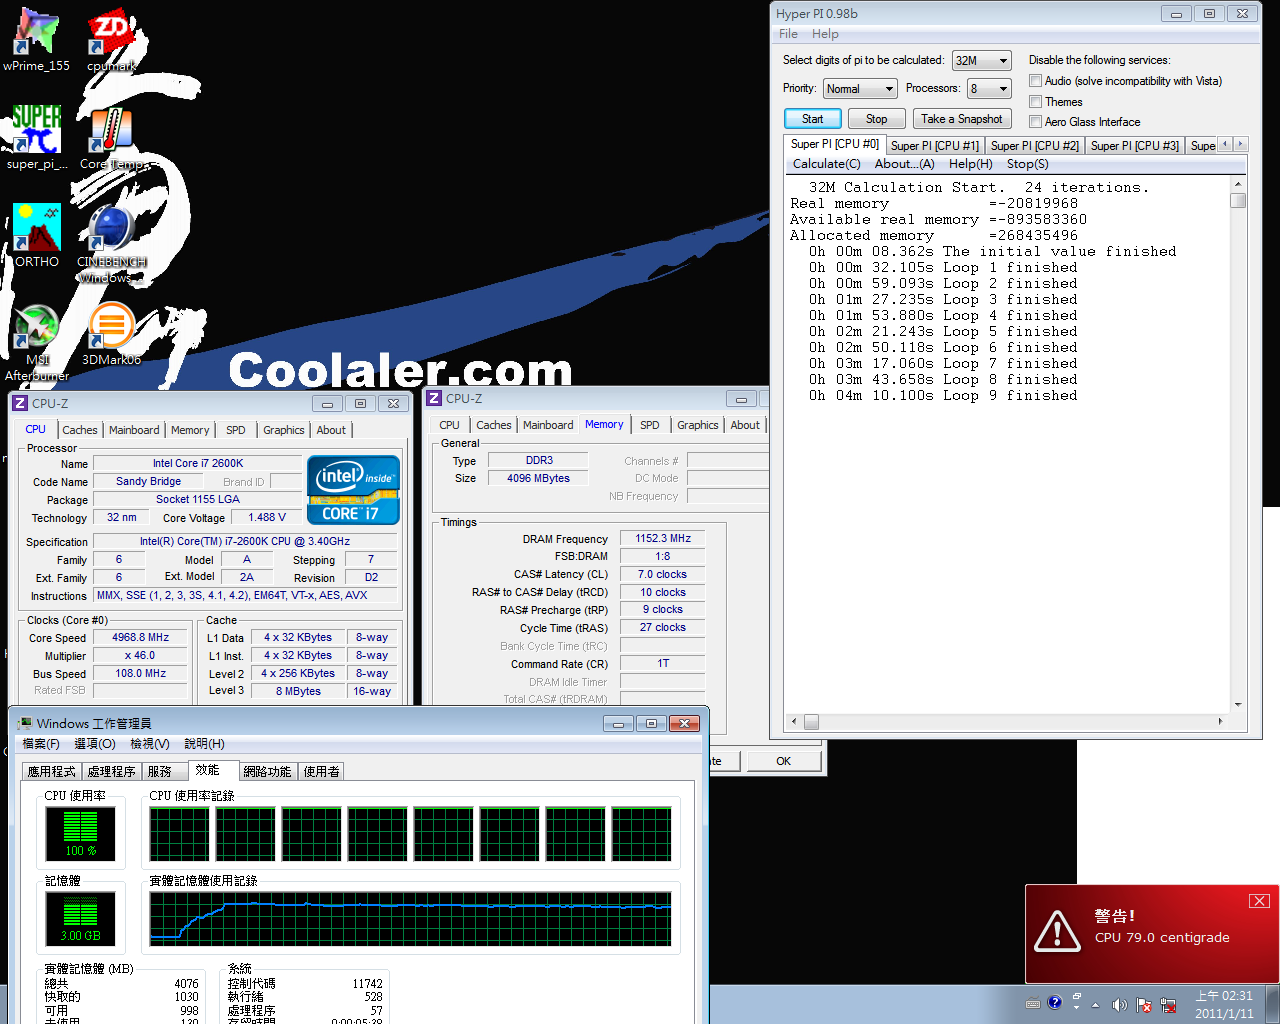
Task: Open Memory tab in left CPU-Z window
Action: [x=190, y=430]
